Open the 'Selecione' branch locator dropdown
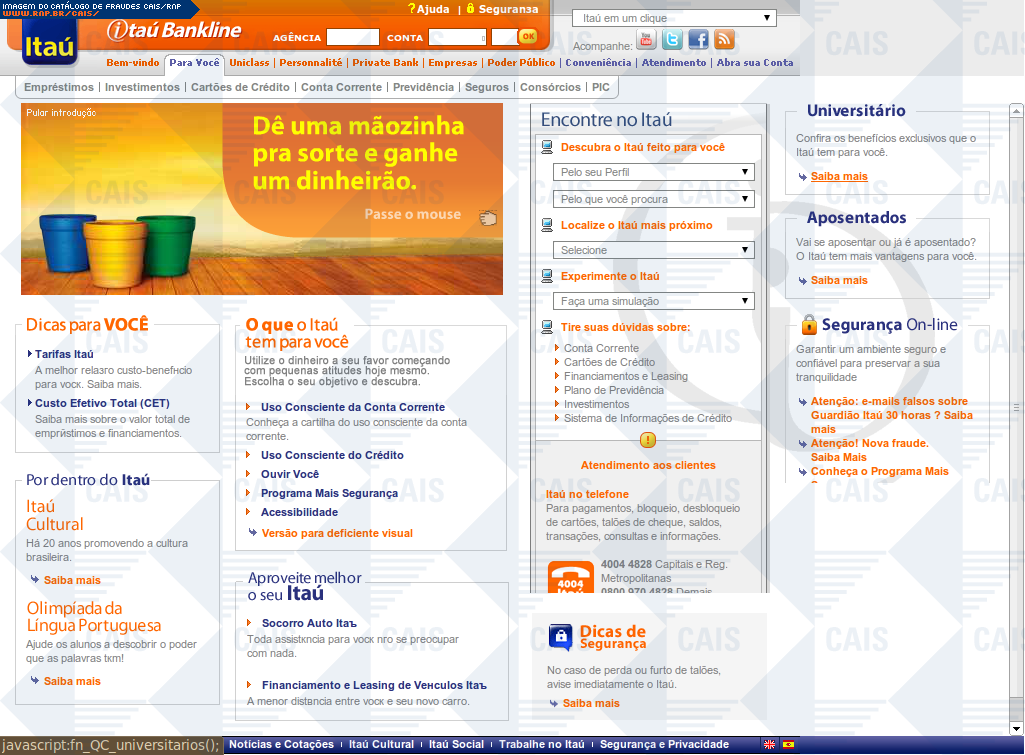Image resolution: width=1025 pixels, height=755 pixels. tap(653, 250)
